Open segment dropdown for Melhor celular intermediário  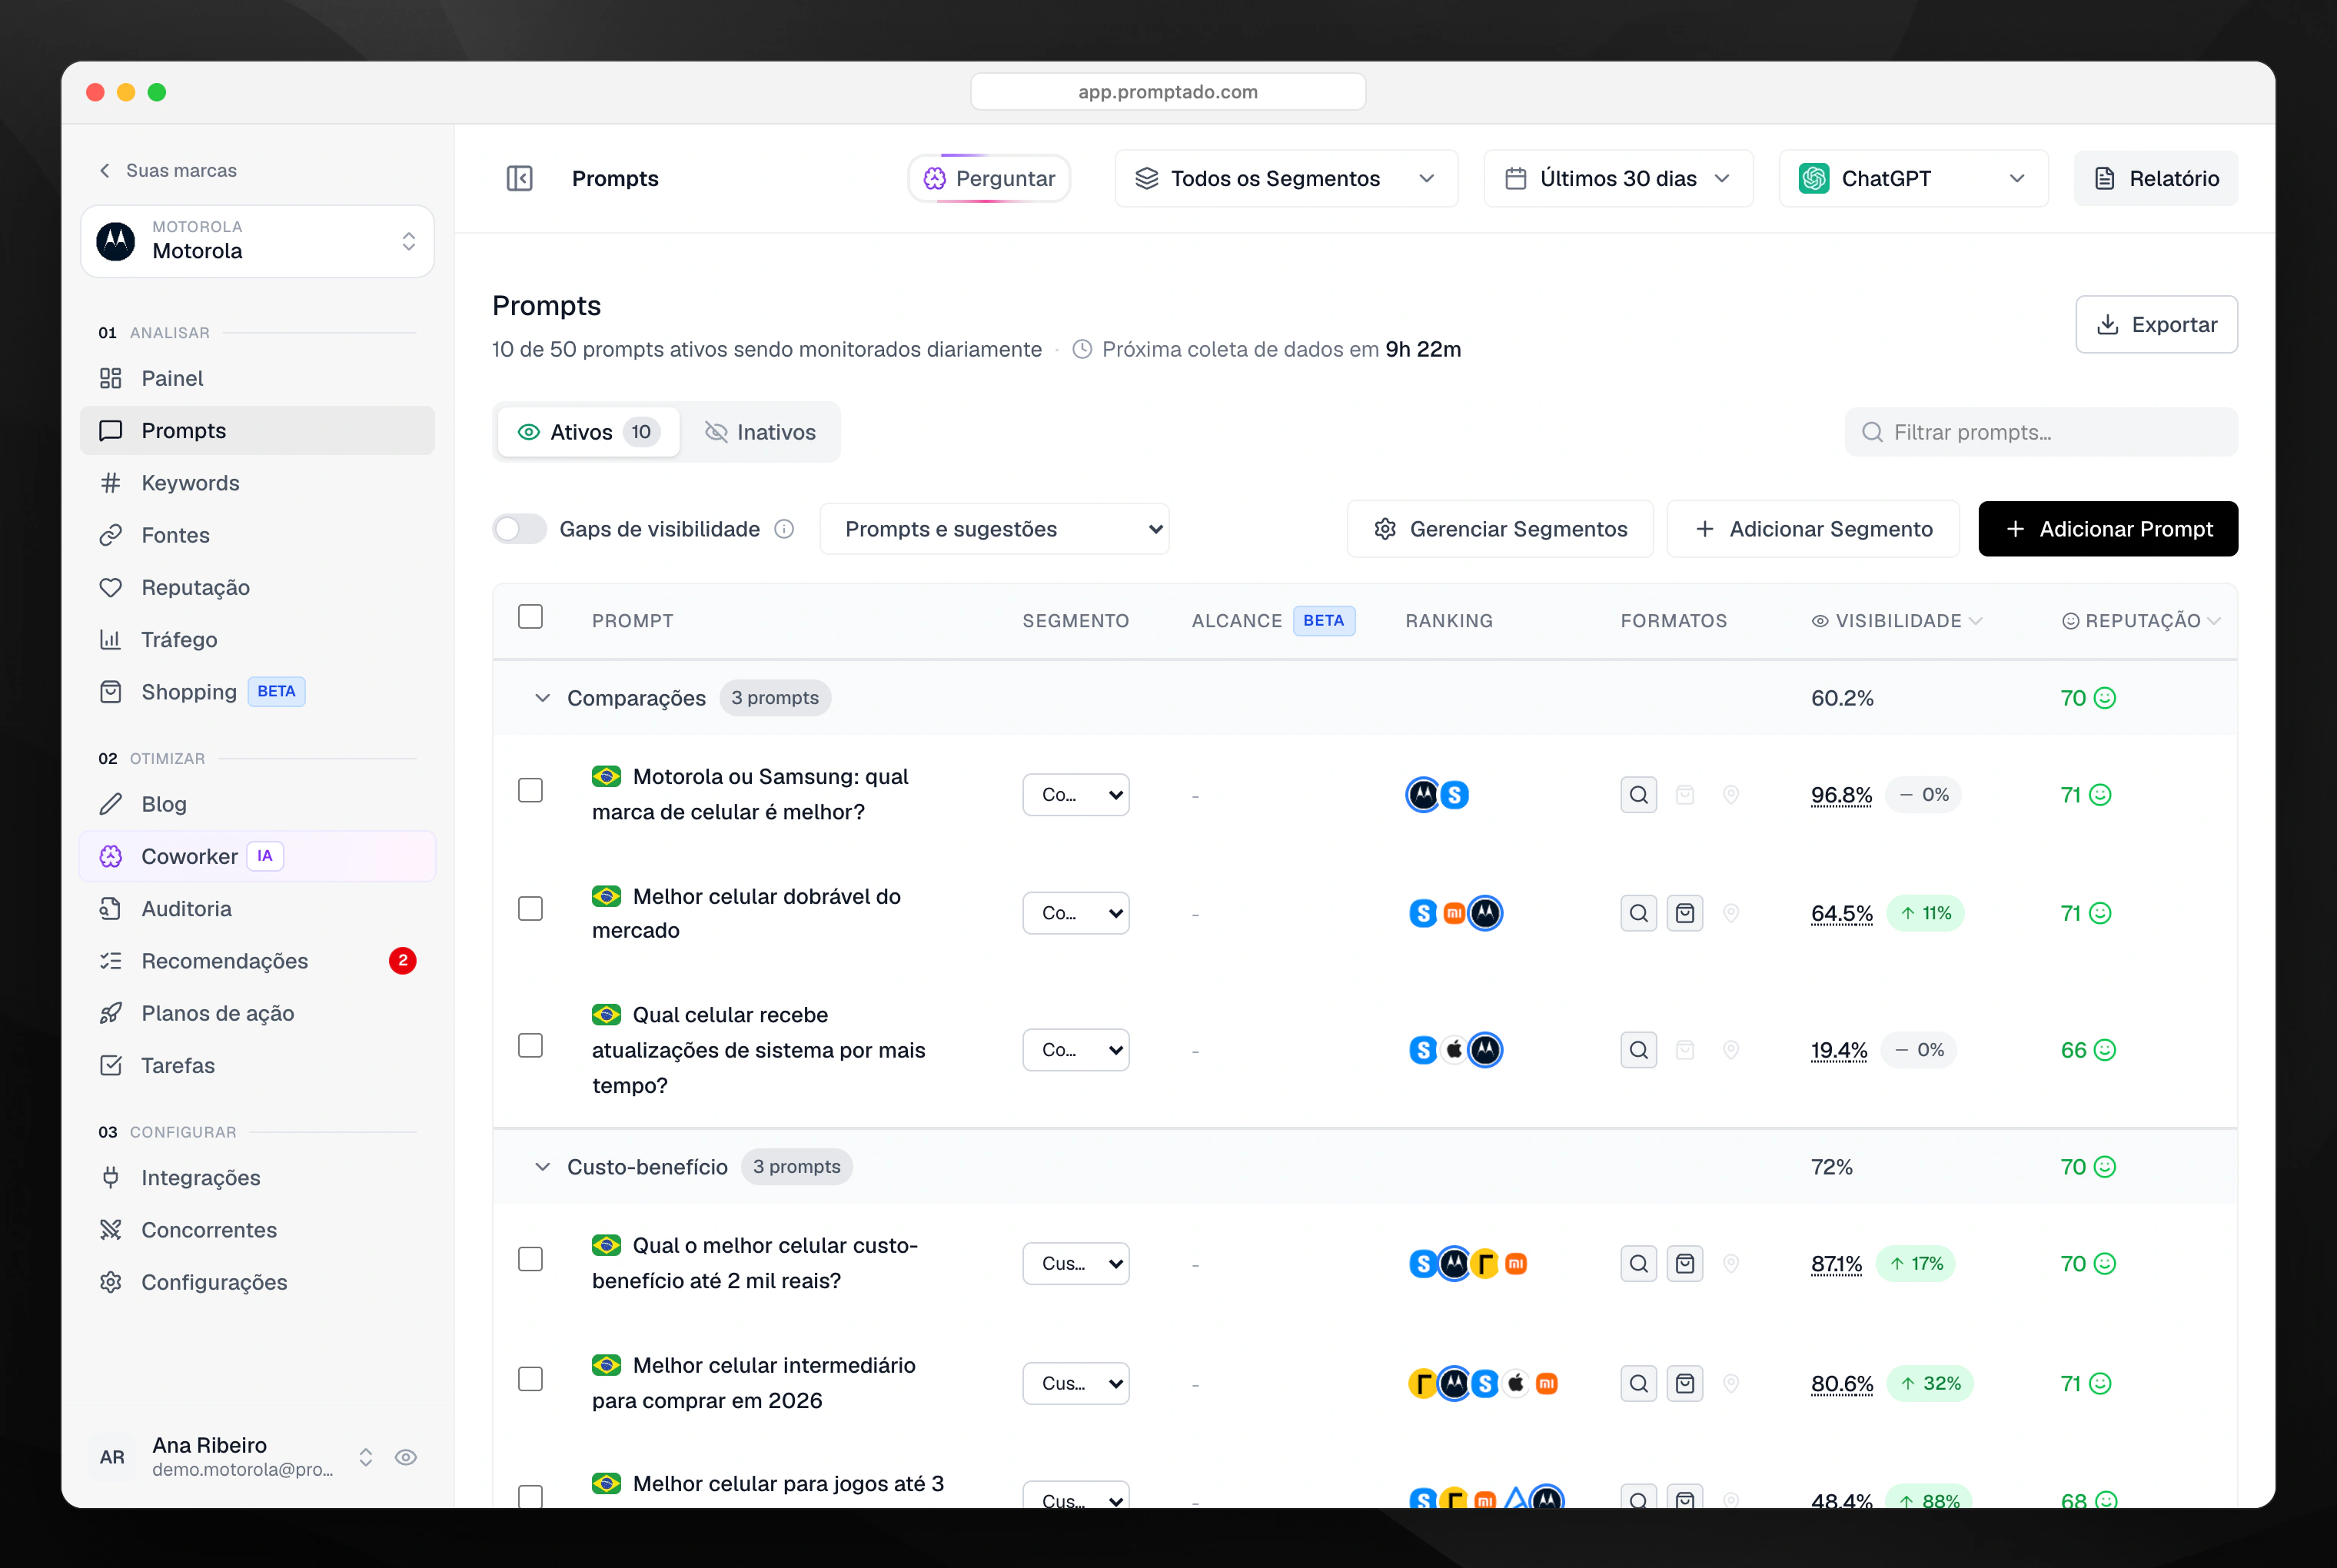click(x=1076, y=1384)
